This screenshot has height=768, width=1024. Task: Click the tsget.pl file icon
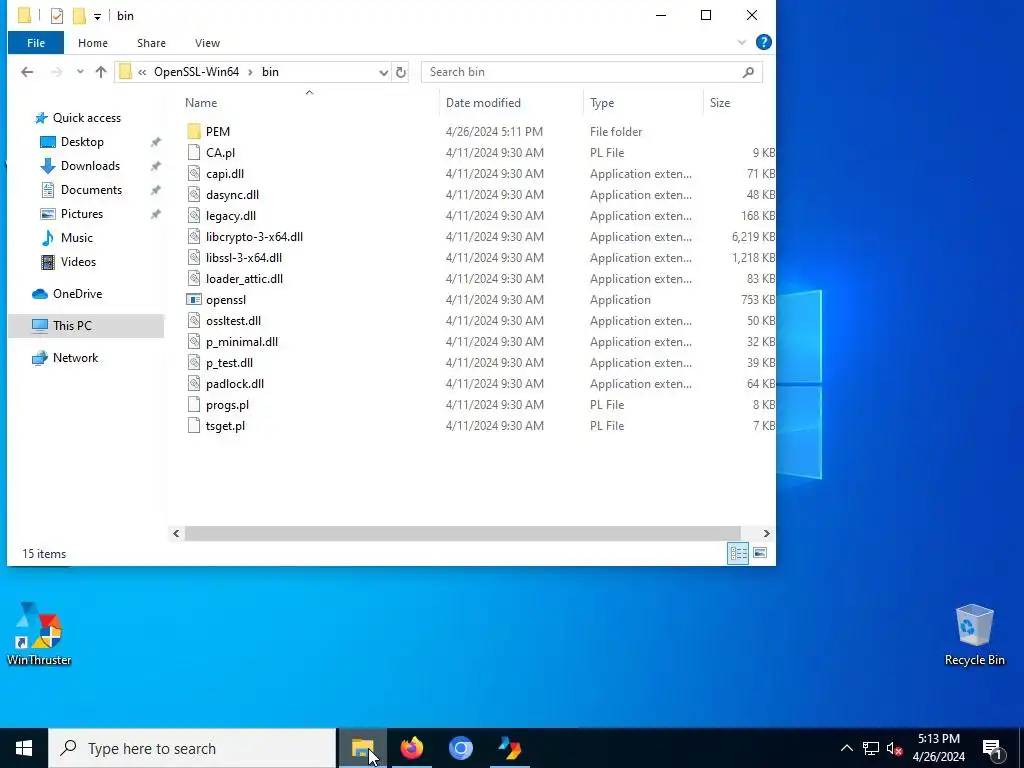[193, 426]
